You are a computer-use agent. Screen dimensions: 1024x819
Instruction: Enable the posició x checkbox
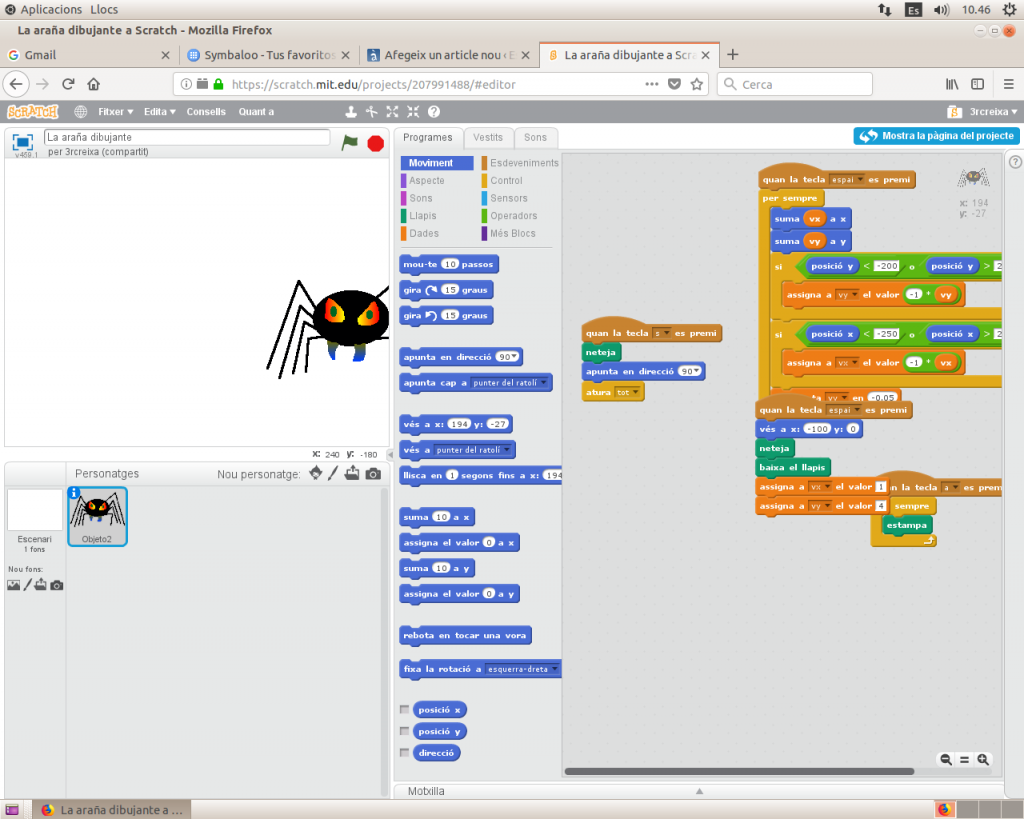404,709
